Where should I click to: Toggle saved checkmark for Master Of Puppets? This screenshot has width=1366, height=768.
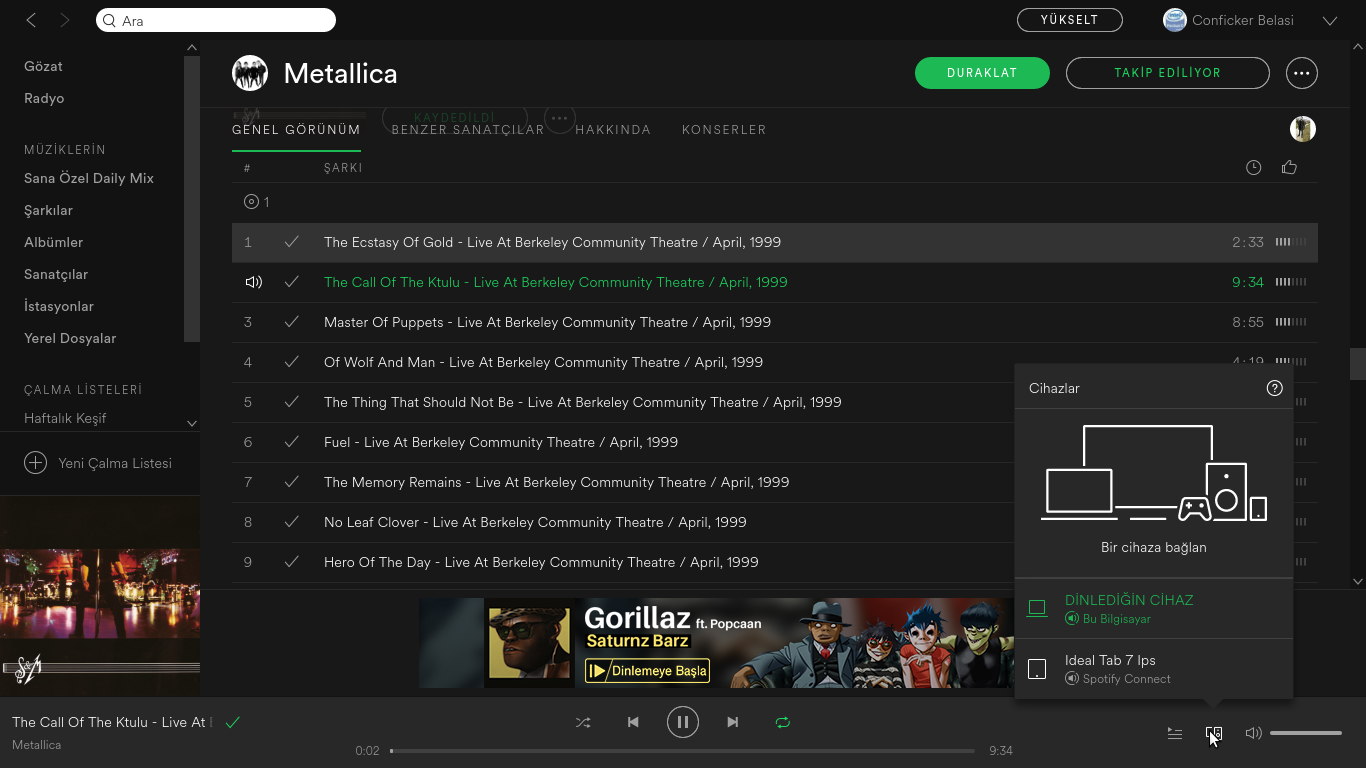point(292,322)
